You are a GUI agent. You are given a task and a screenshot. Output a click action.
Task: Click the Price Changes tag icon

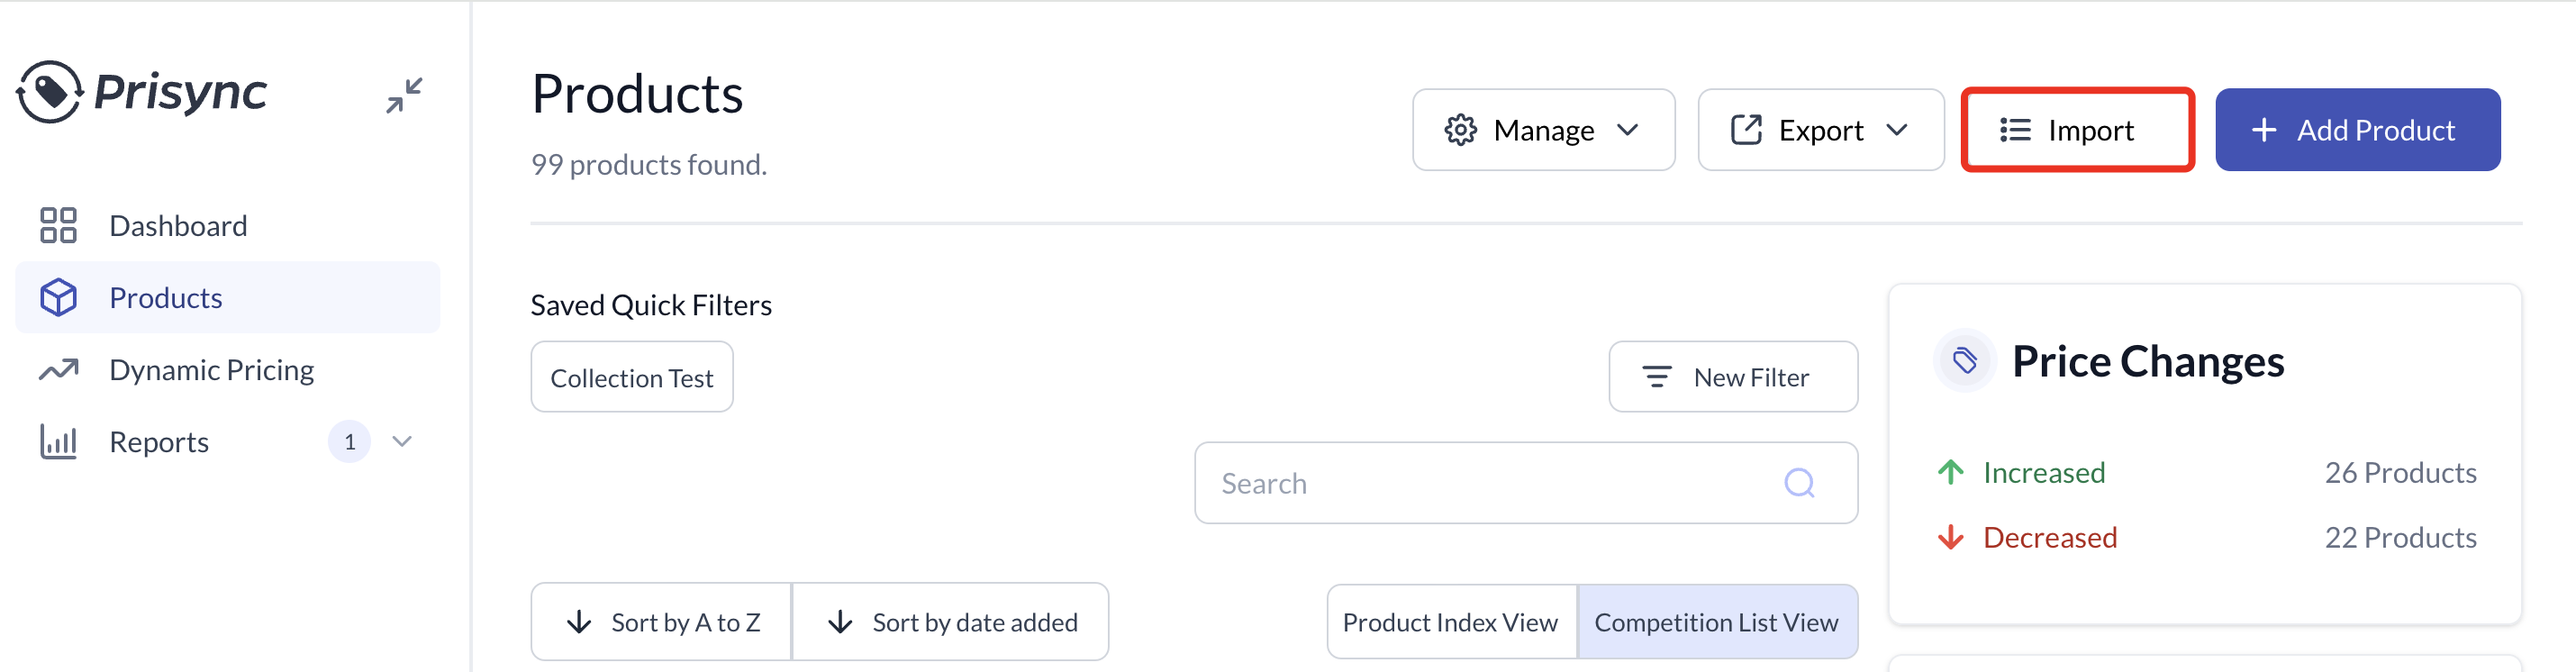click(1964, 360)
